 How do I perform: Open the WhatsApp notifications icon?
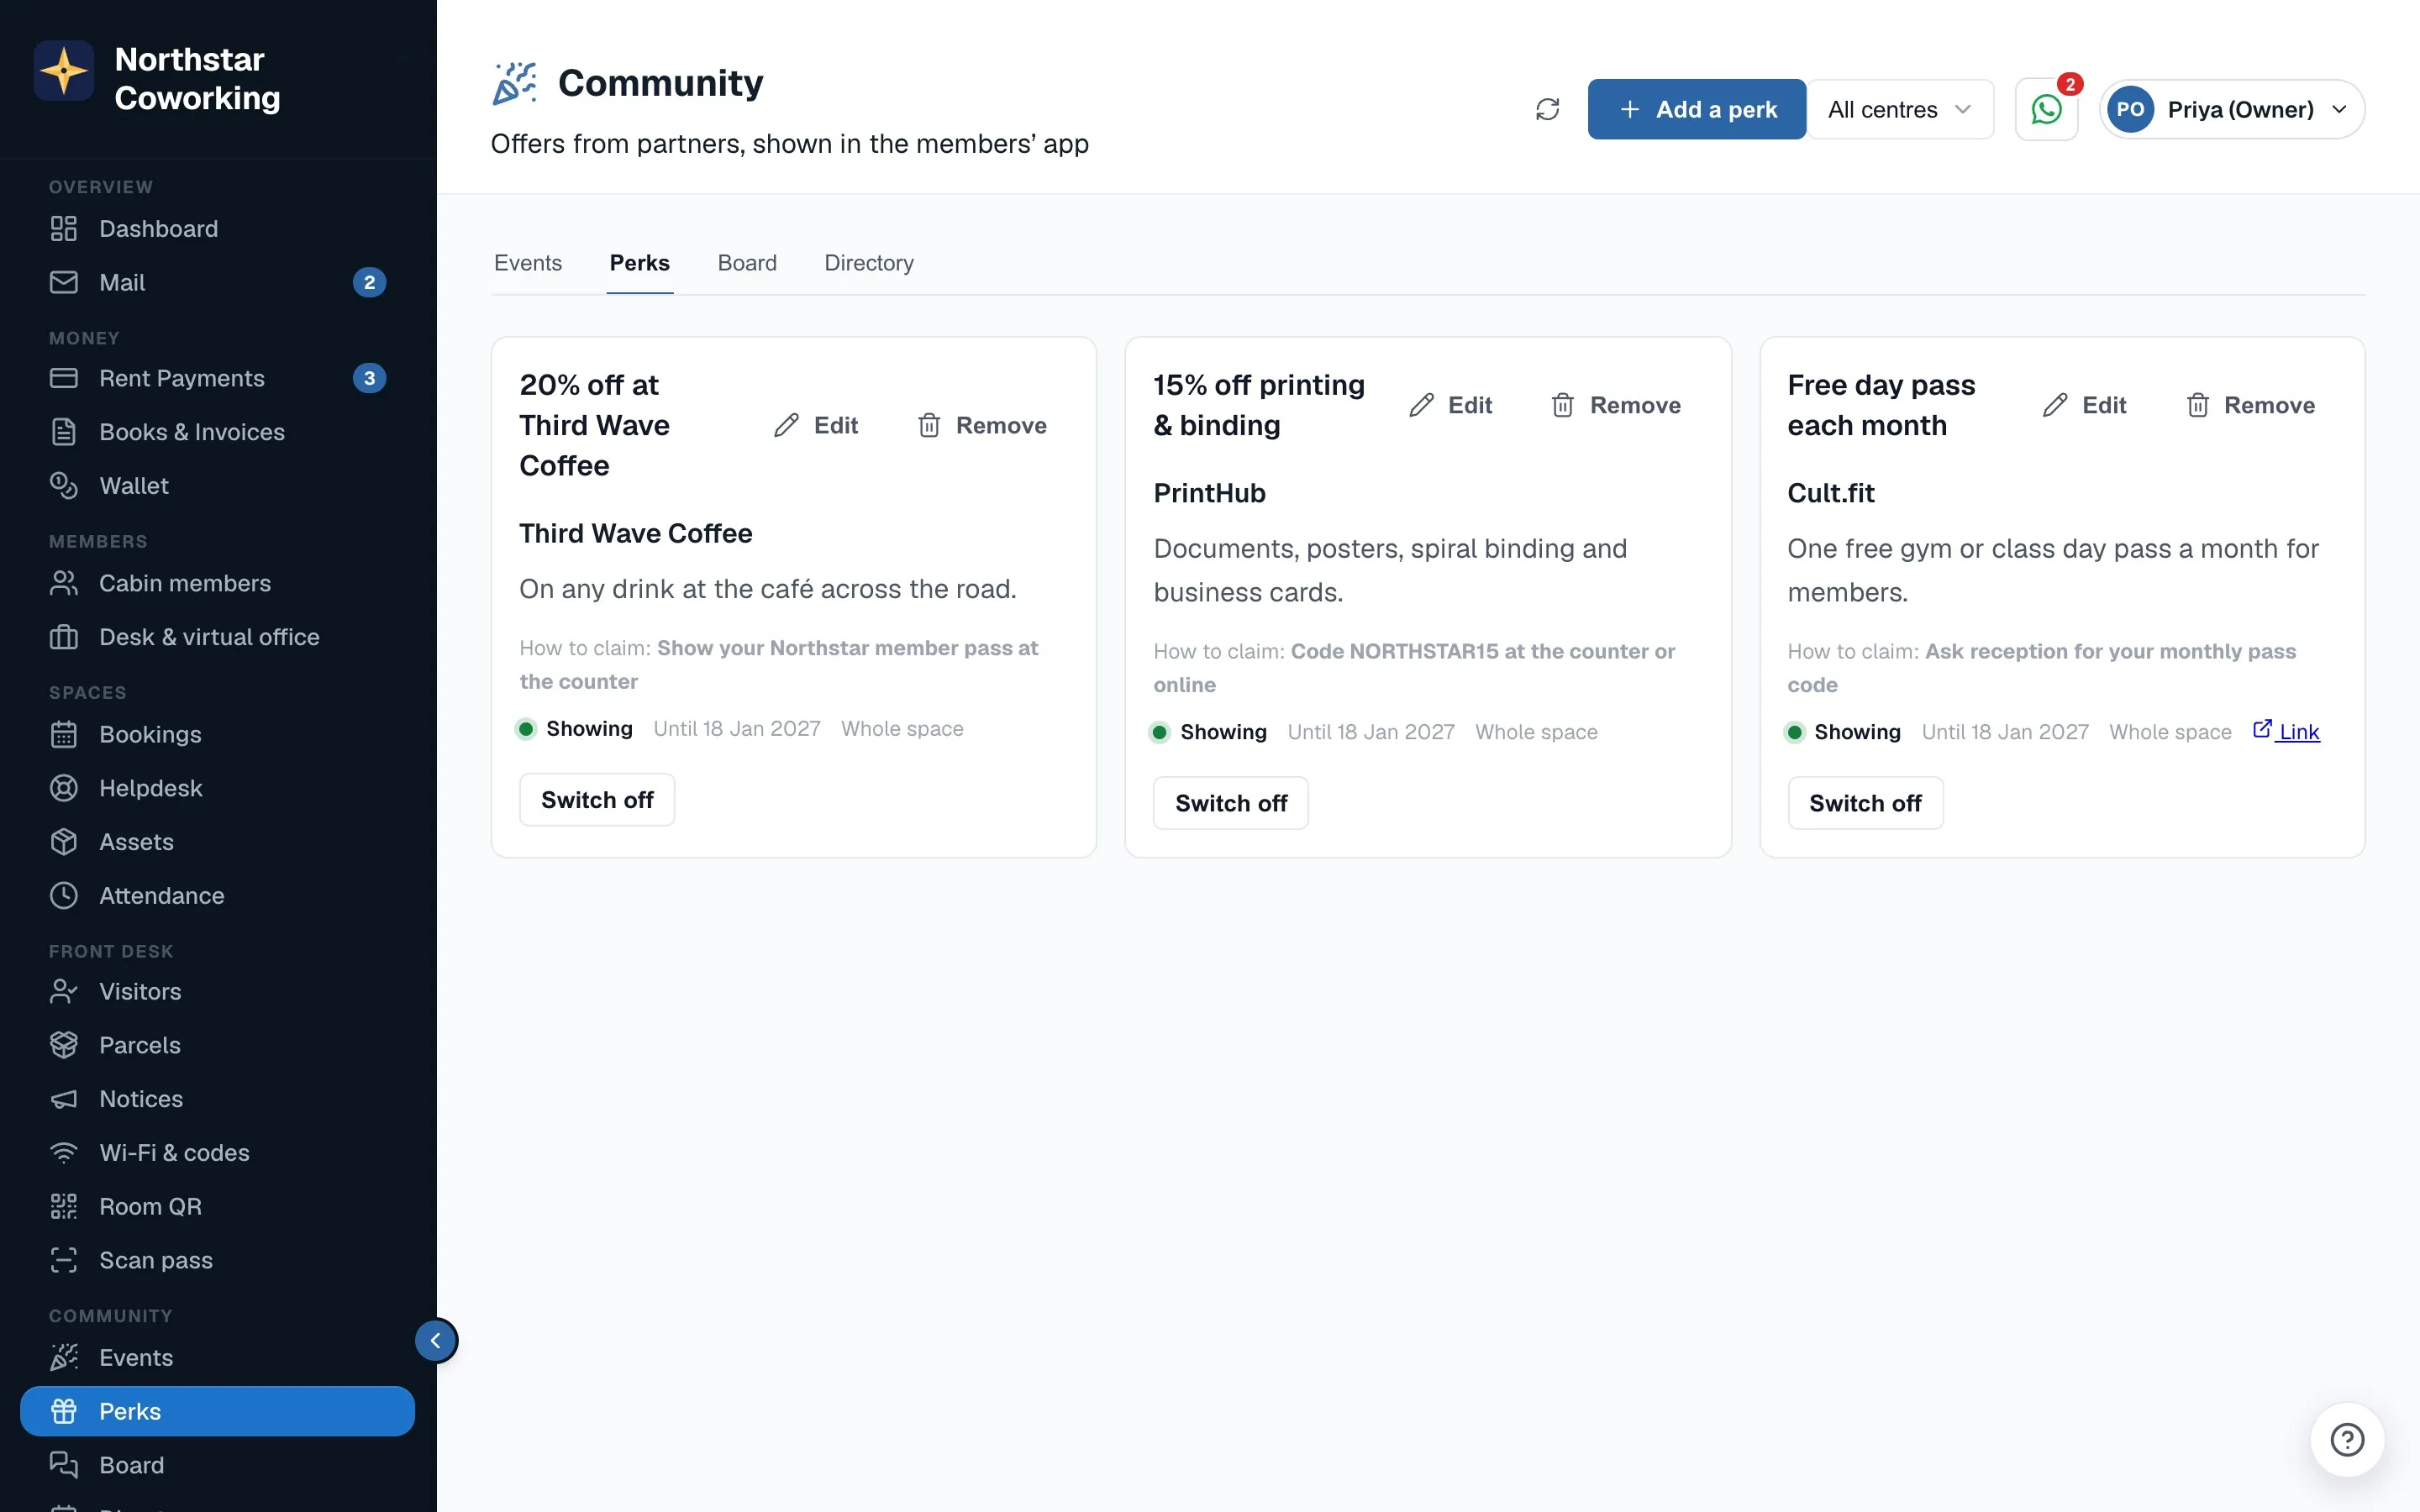2046,109
